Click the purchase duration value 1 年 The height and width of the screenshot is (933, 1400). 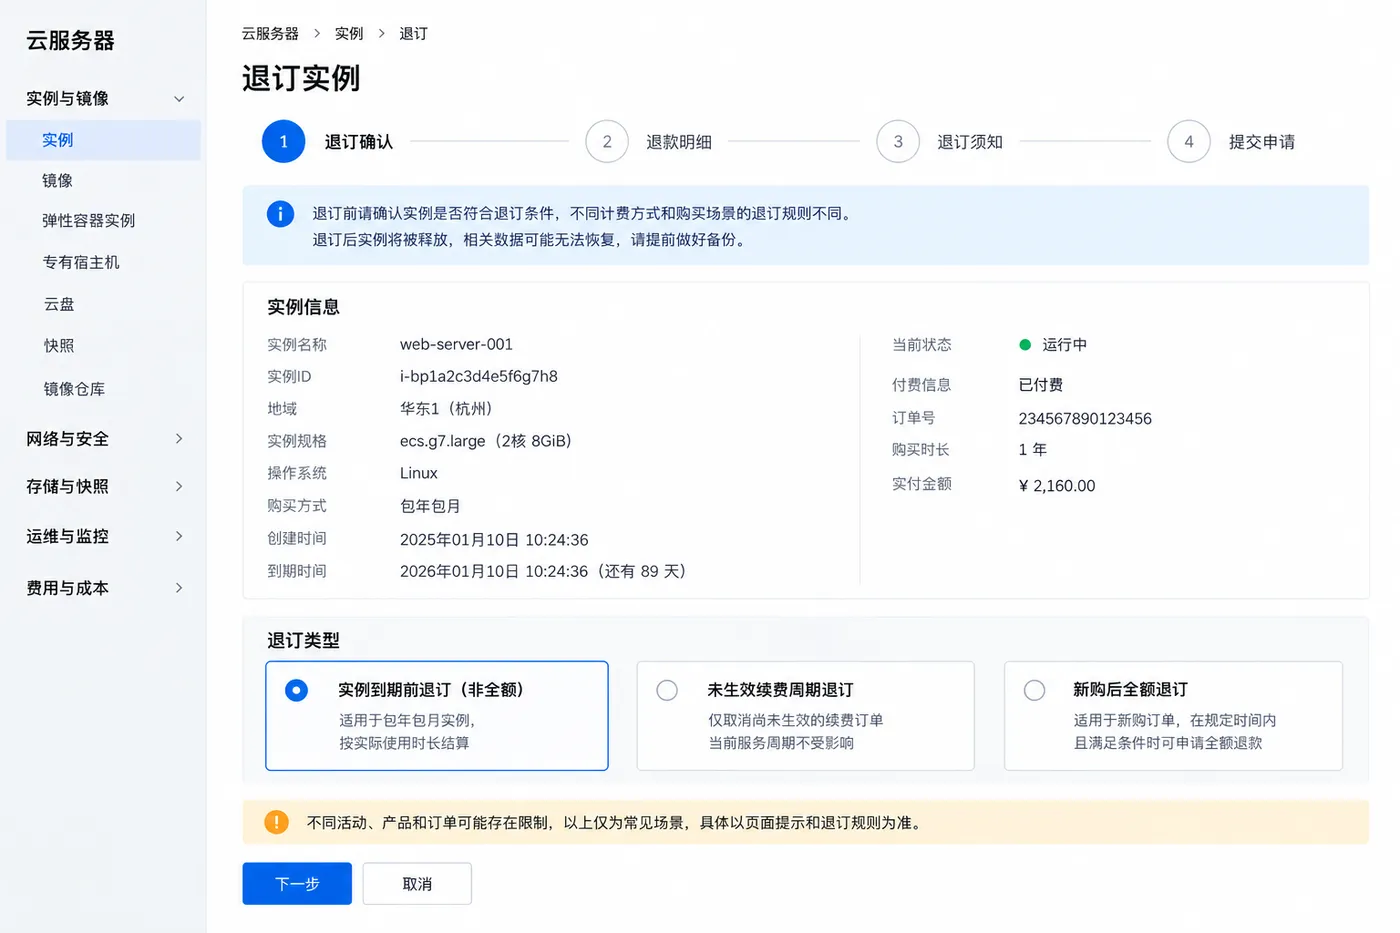1033,450
